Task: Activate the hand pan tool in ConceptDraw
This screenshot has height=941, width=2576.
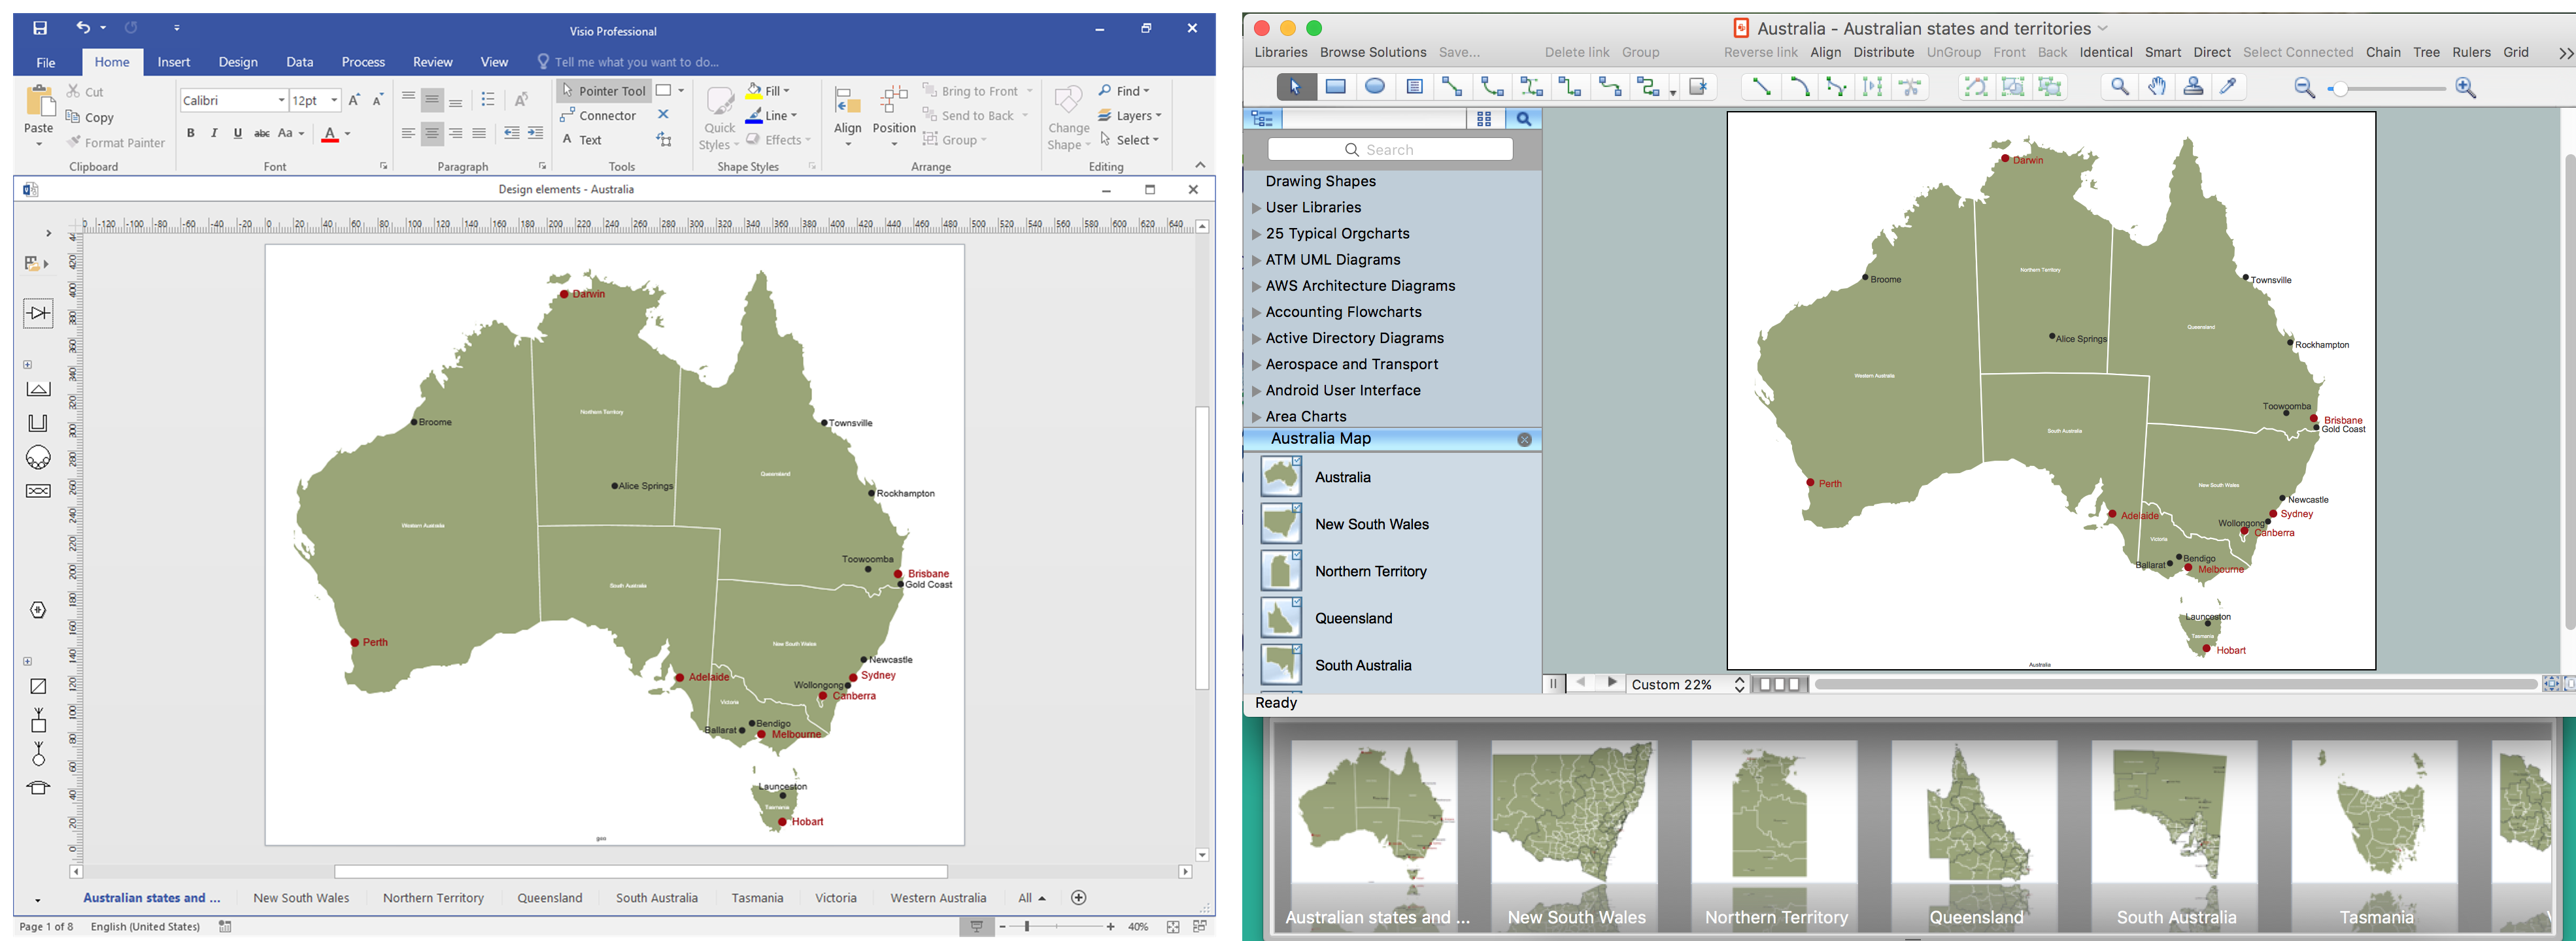Action: coord(2157,87)
